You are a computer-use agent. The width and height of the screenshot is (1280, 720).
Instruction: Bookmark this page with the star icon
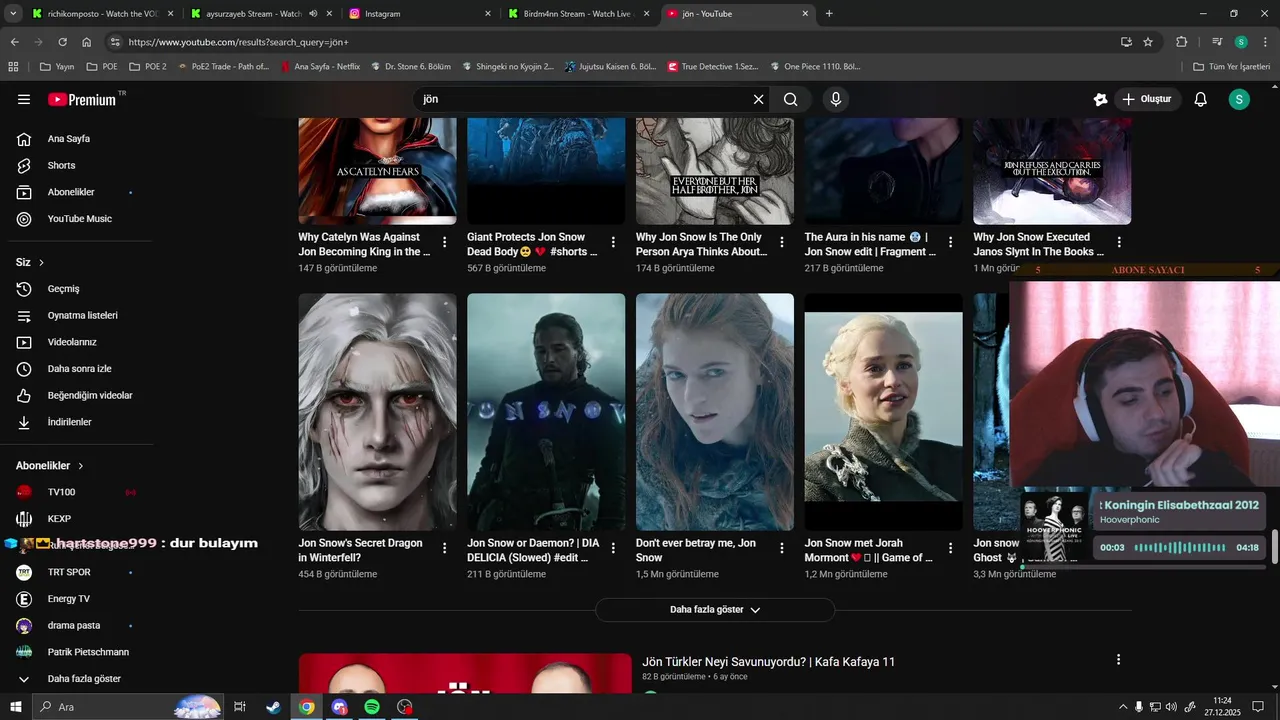click(1148, 42)
